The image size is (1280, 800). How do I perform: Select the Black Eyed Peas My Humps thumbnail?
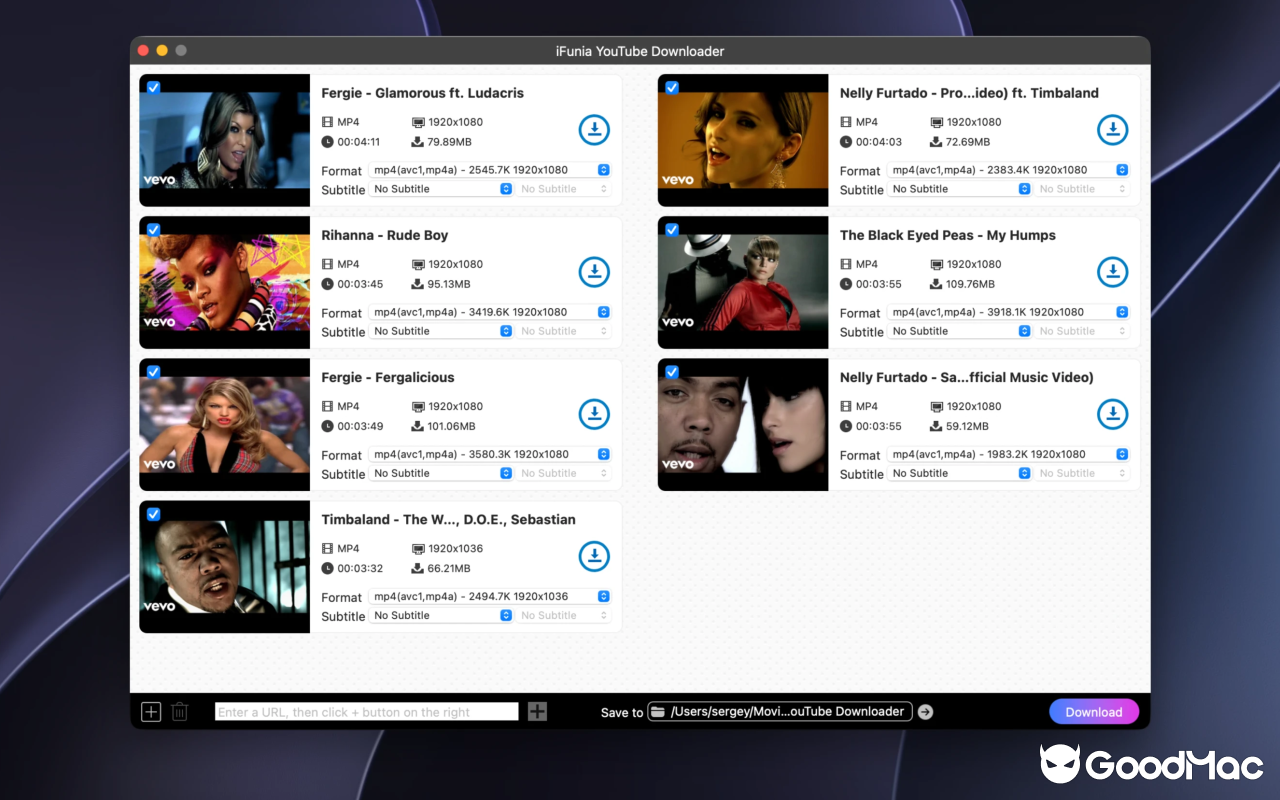click(x=743, y=282)
